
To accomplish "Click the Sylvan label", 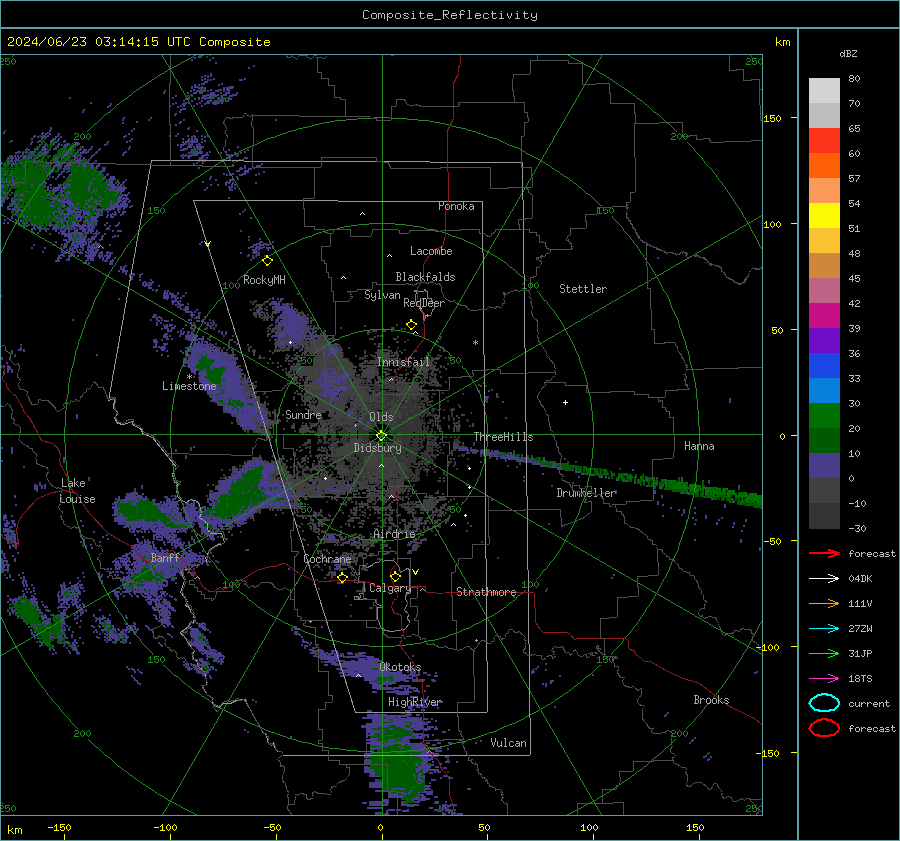I will coord(382,295).
